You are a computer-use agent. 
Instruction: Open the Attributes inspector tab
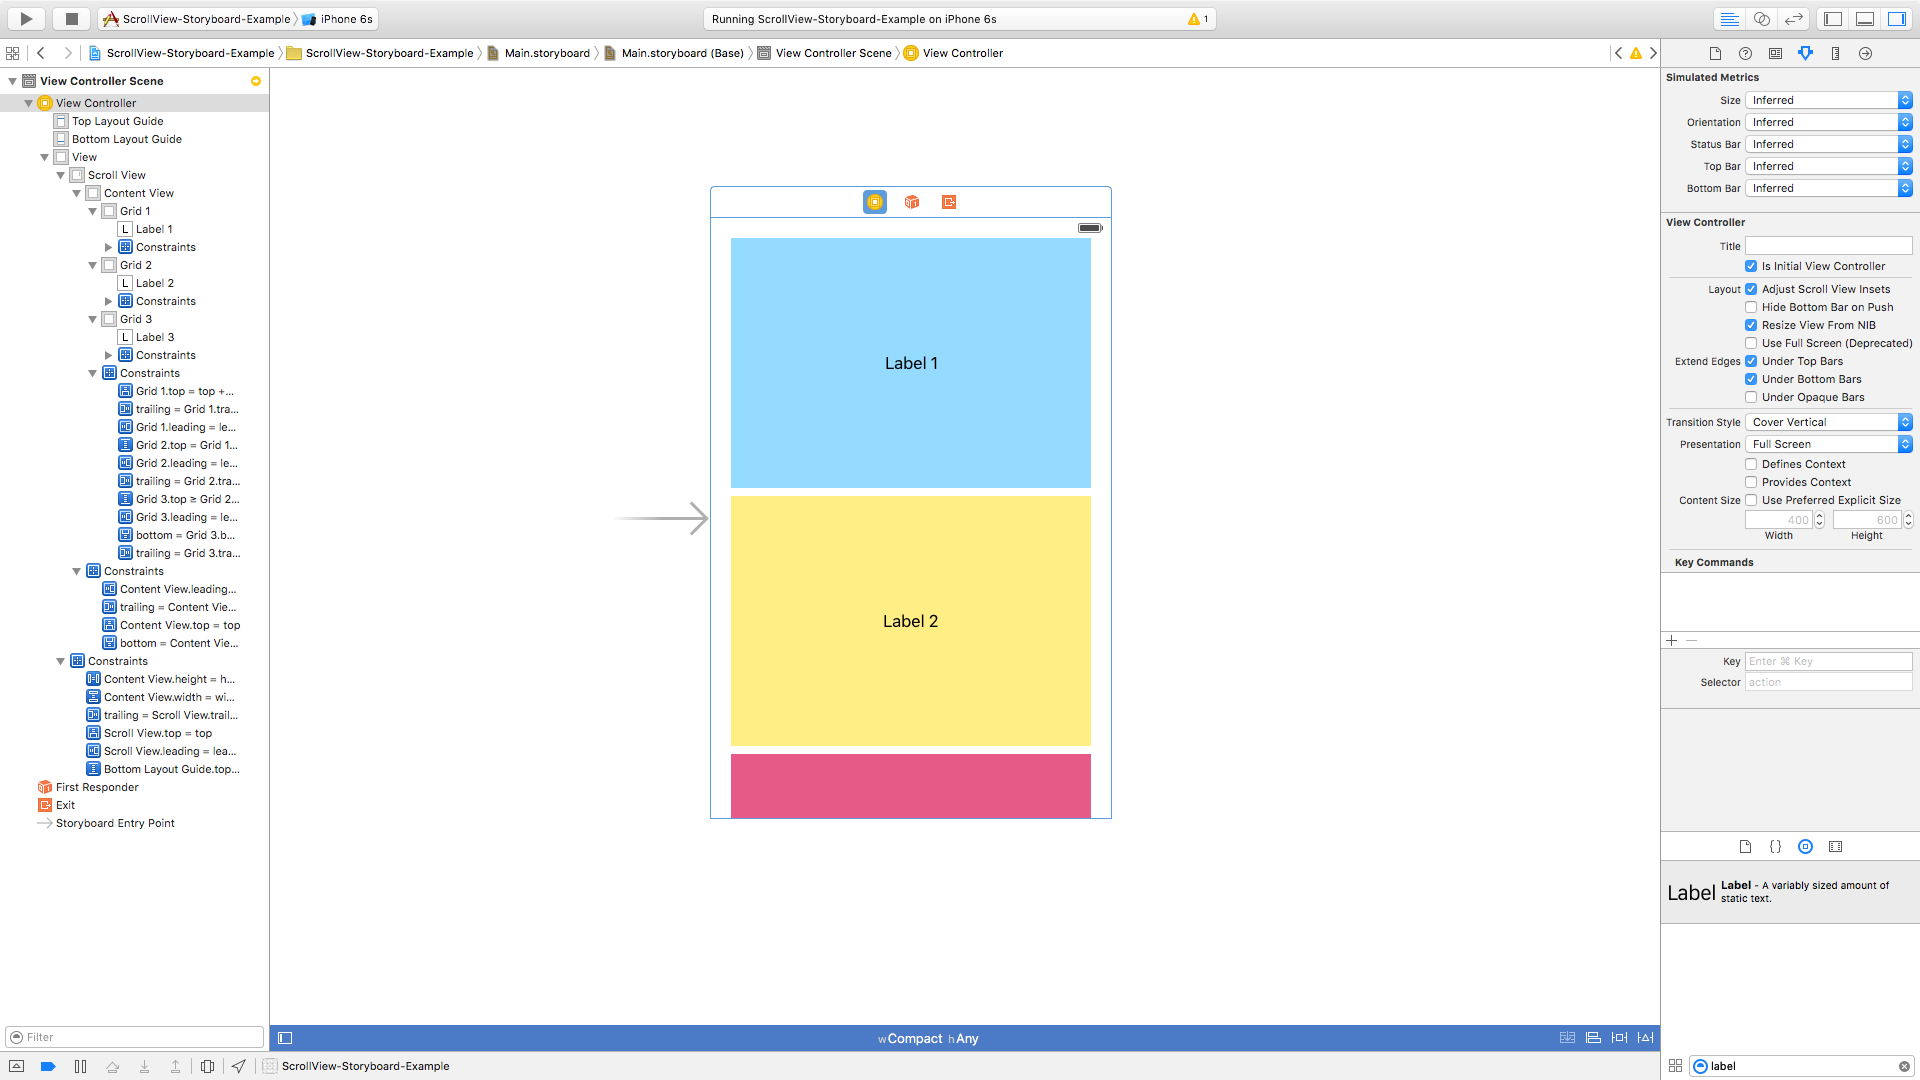point(1805,53)
